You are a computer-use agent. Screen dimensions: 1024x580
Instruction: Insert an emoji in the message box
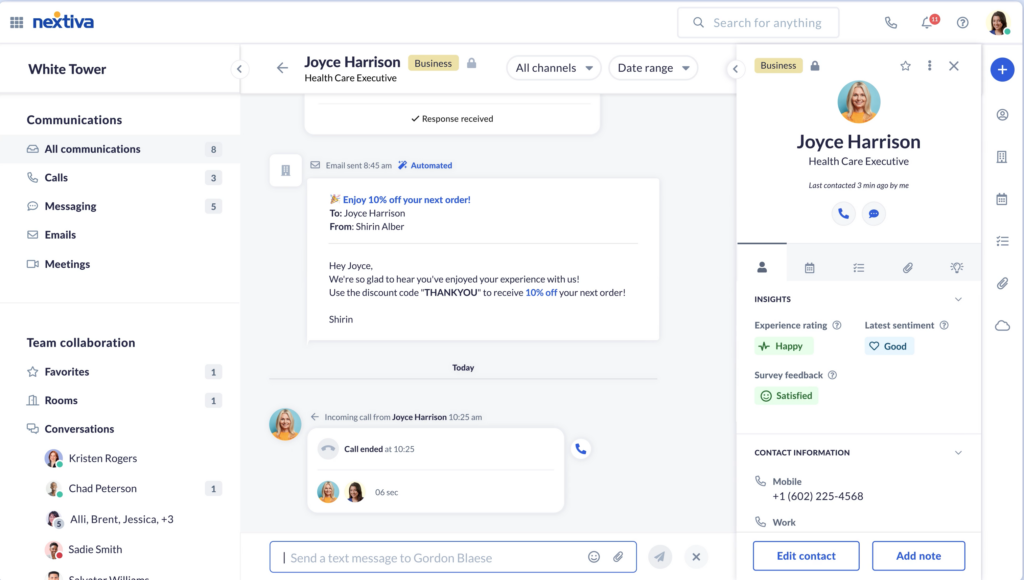(594, 557)
